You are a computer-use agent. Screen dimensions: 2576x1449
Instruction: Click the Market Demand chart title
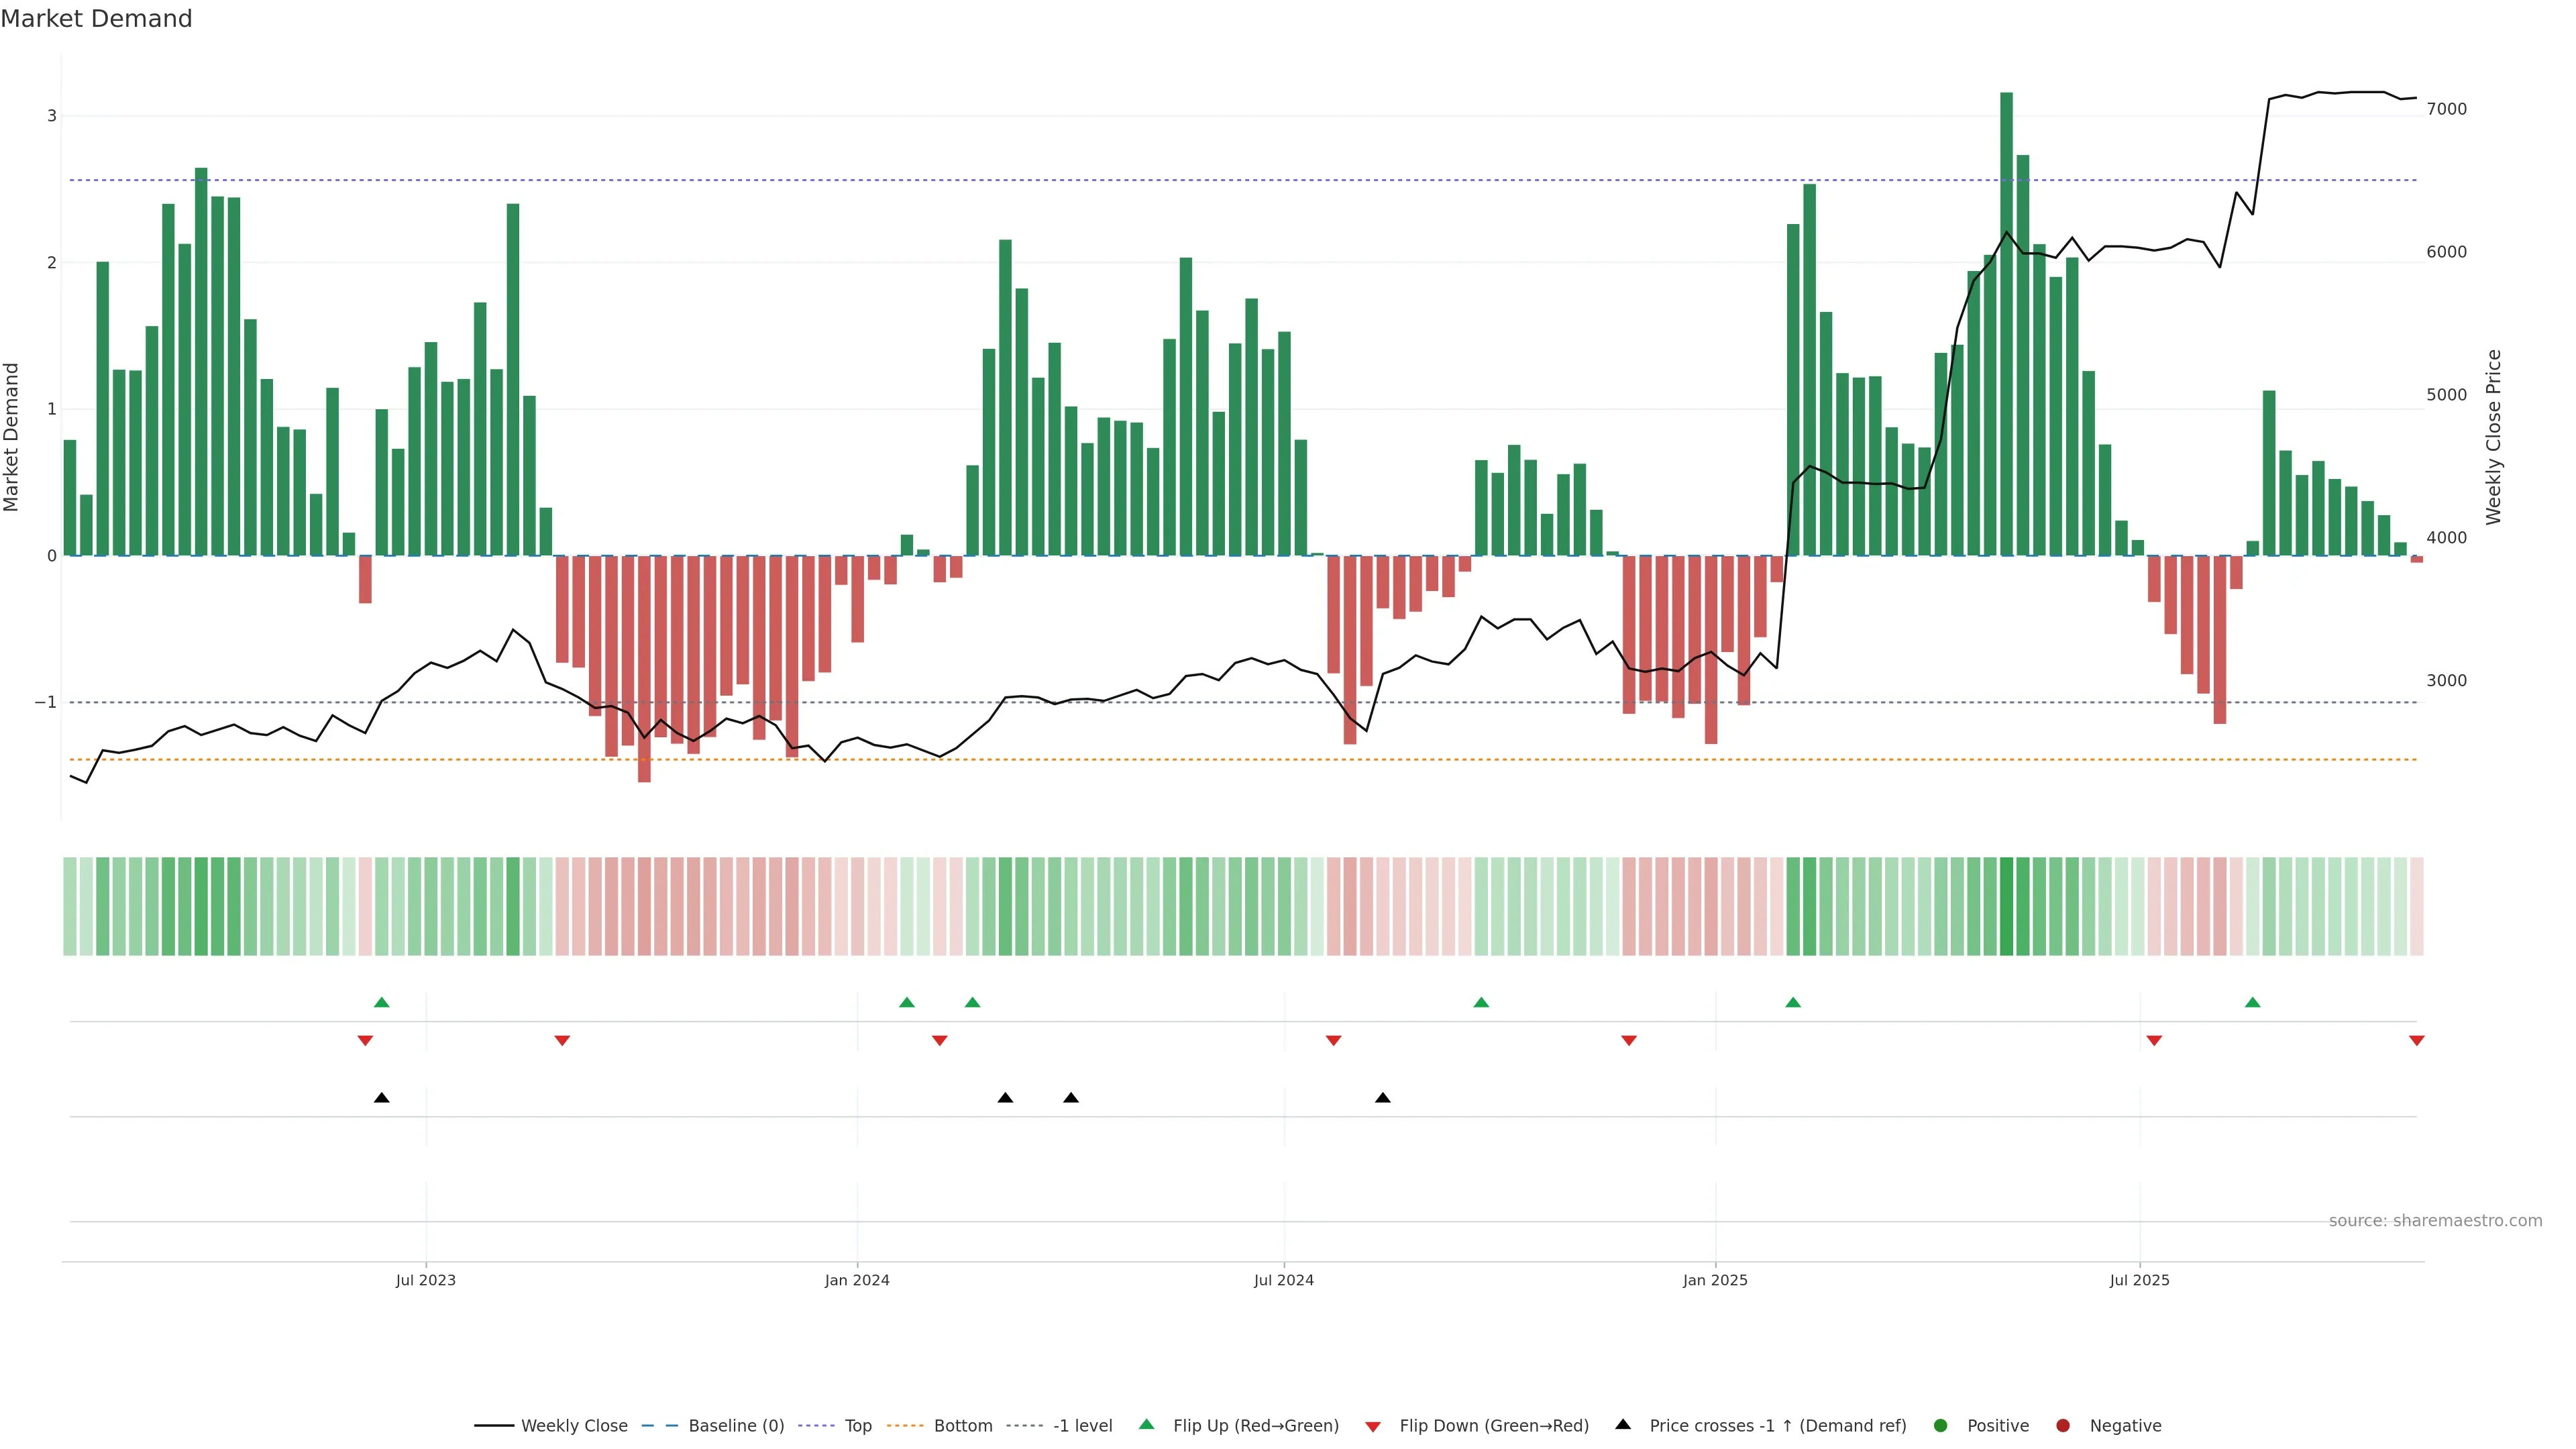96,18
